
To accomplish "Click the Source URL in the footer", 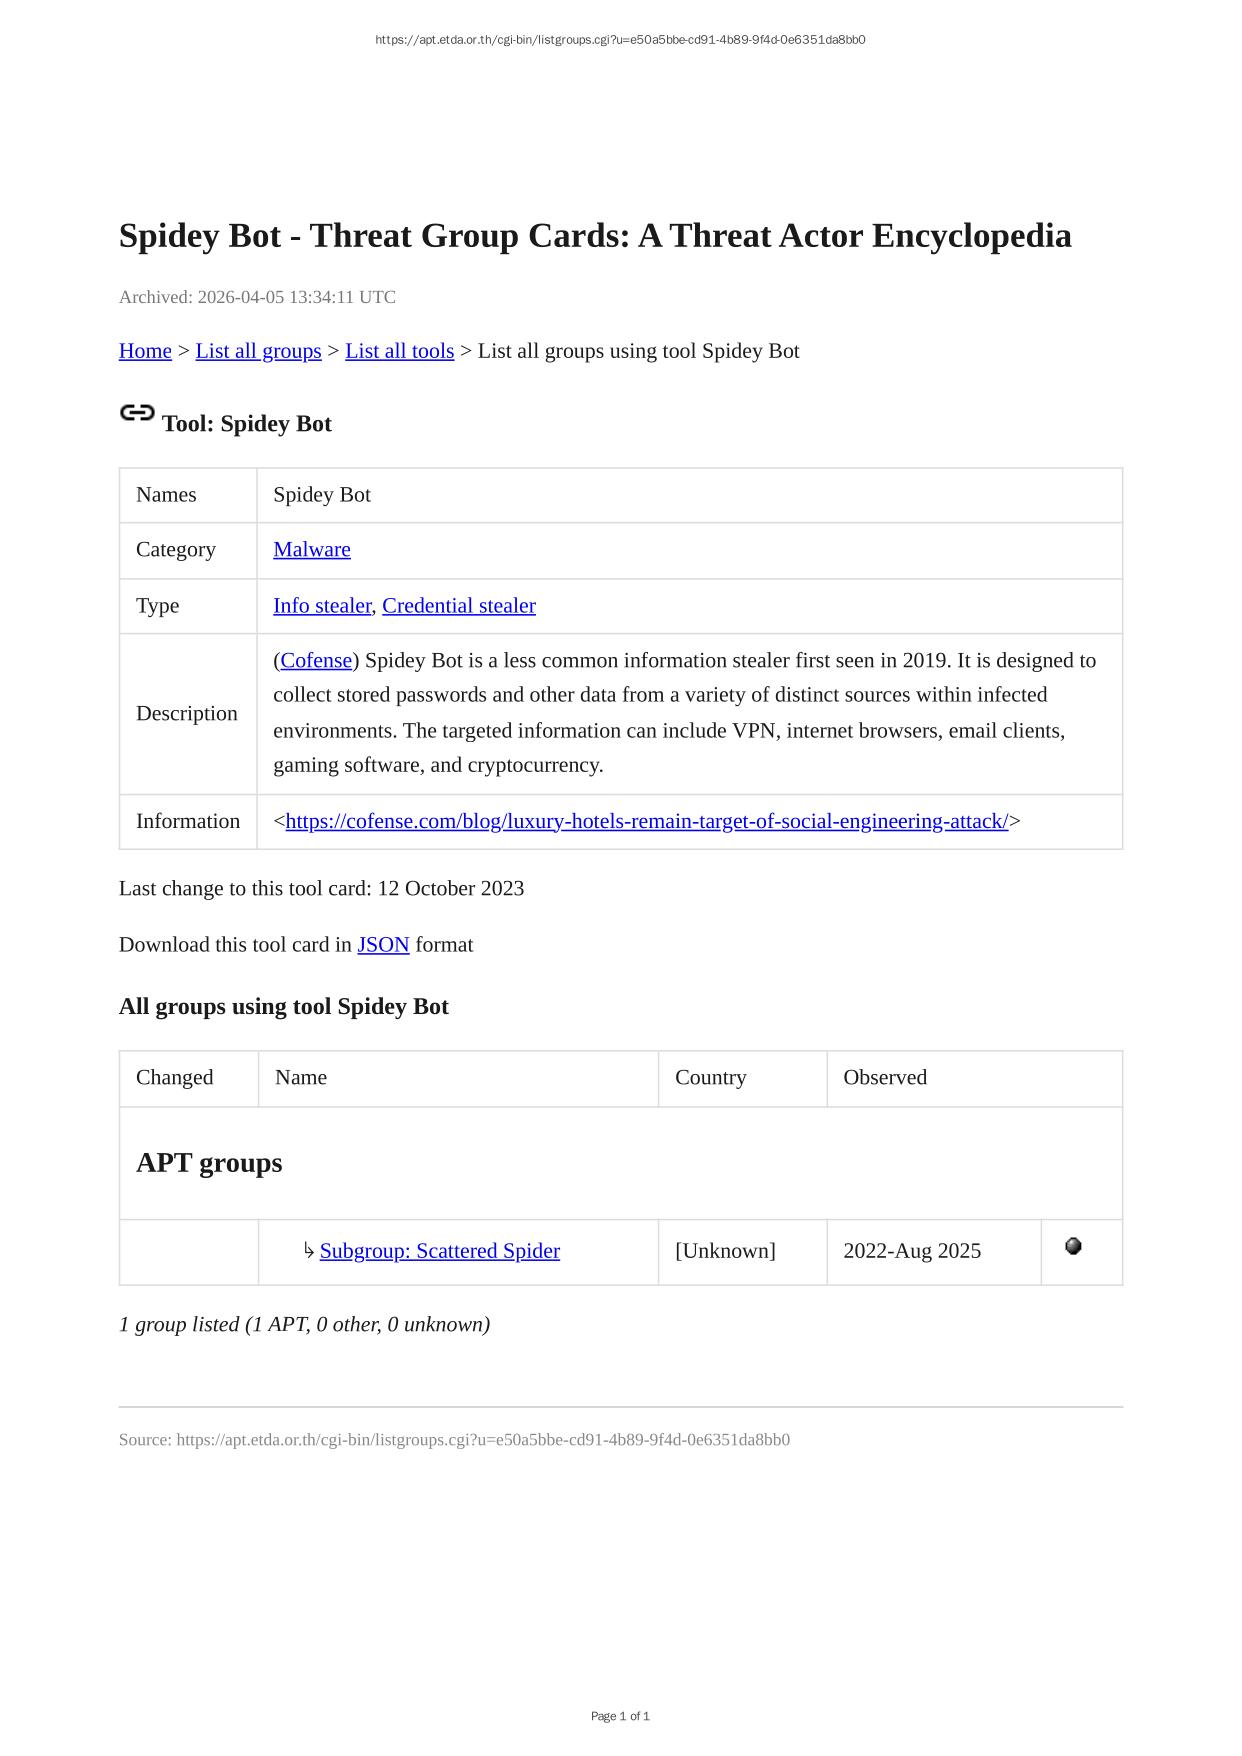I will (483, 1440).
